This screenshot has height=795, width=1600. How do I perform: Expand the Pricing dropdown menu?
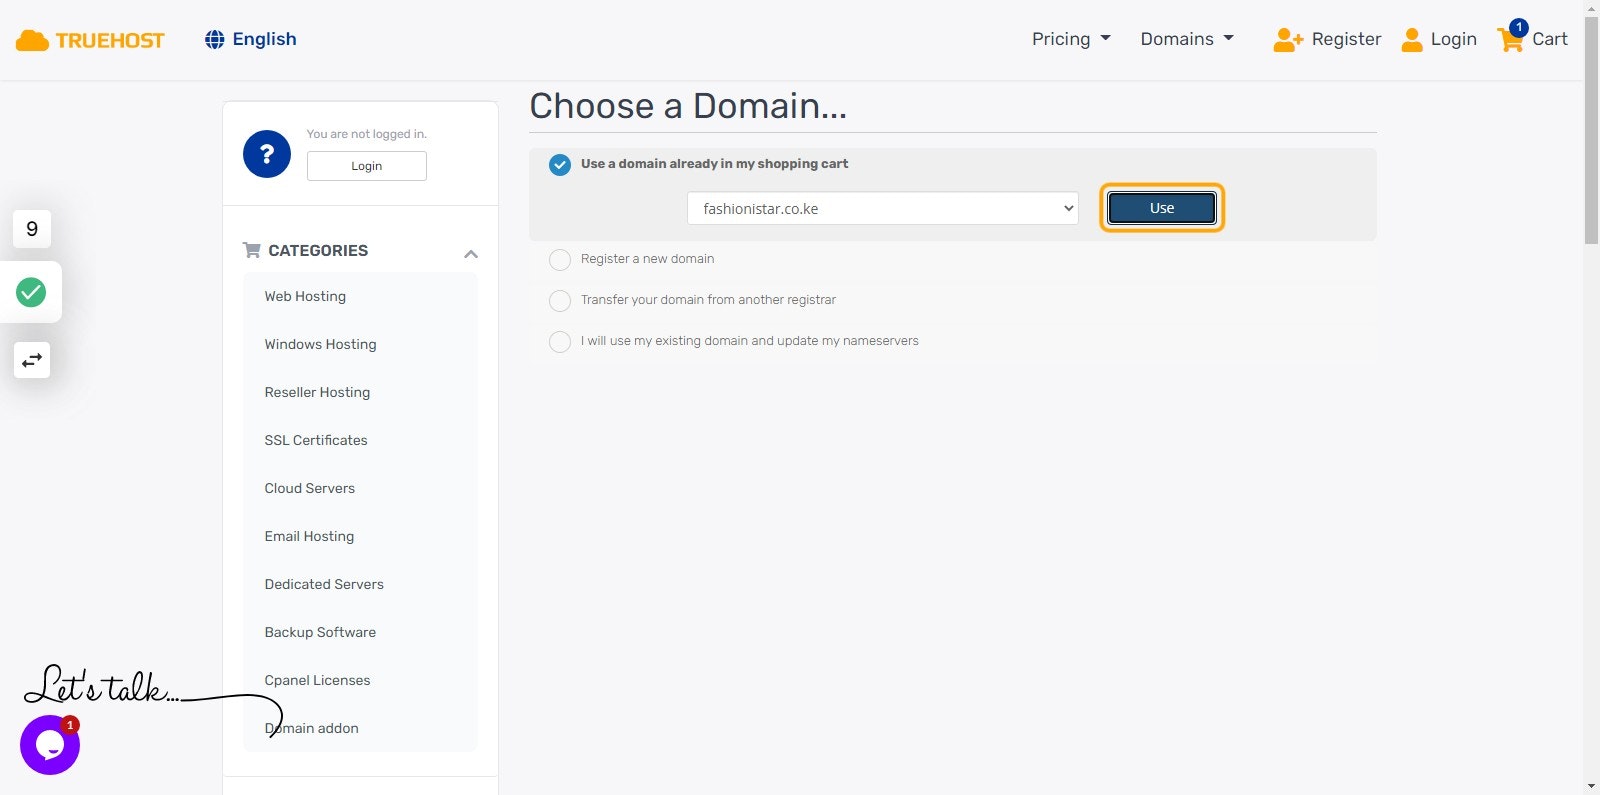(1071, 39)
